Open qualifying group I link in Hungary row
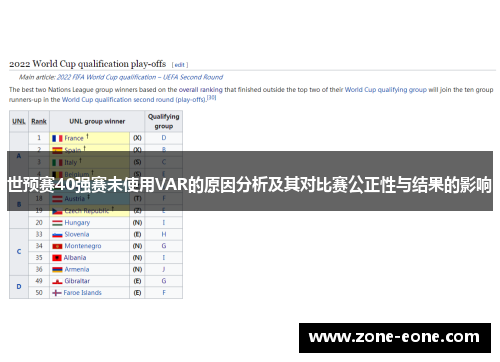The image size is (500, 362). click(164, 222)
